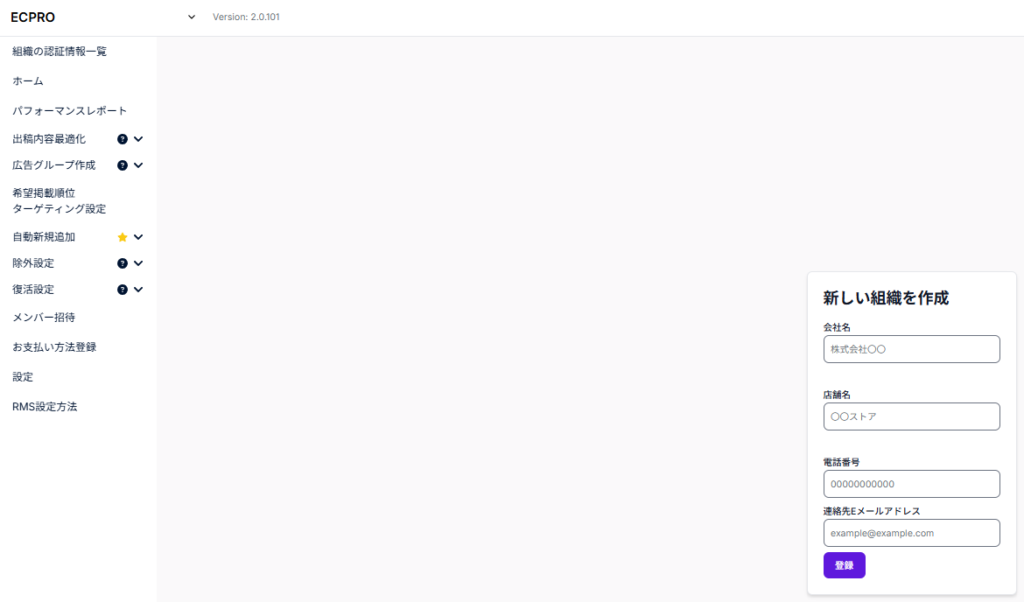
Task: Expand the 自動新規追加 submenu chevron
Action: (x=138, y=237)
